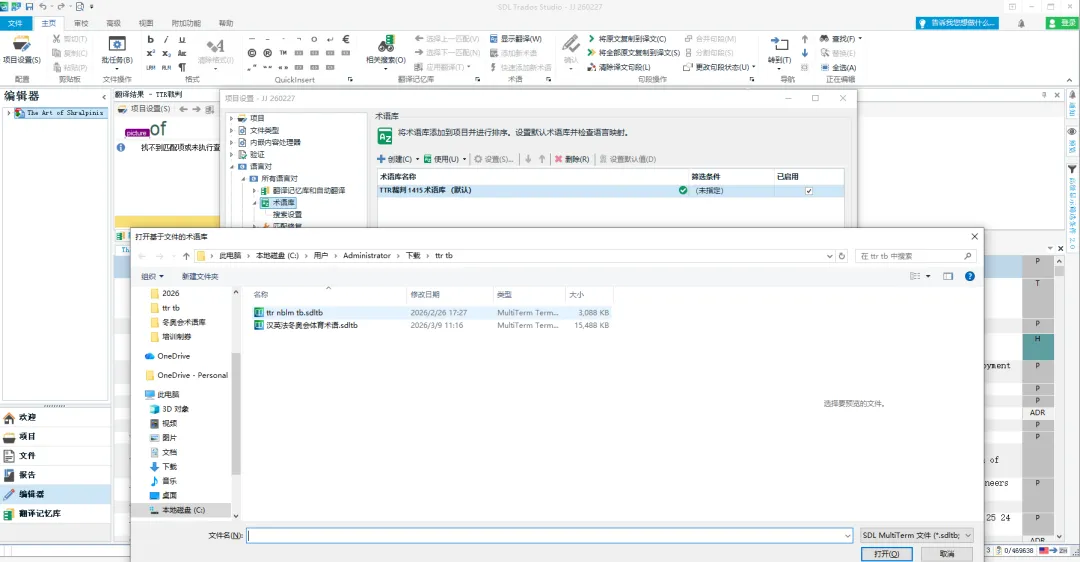Open the File (文件) ribbon tab
Image resolution: width=1080 pixels, height=562 pixels.
click(x=15, y=23)
